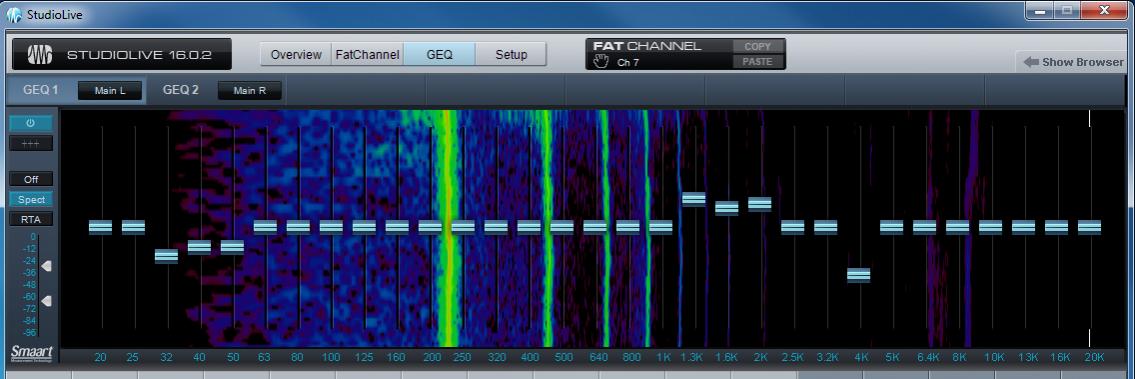The height and width of the screenshot is (379, 1135).
Task: Click the flatten EQ dashes button
Action: pyautogui.click(x=30, y=143)
